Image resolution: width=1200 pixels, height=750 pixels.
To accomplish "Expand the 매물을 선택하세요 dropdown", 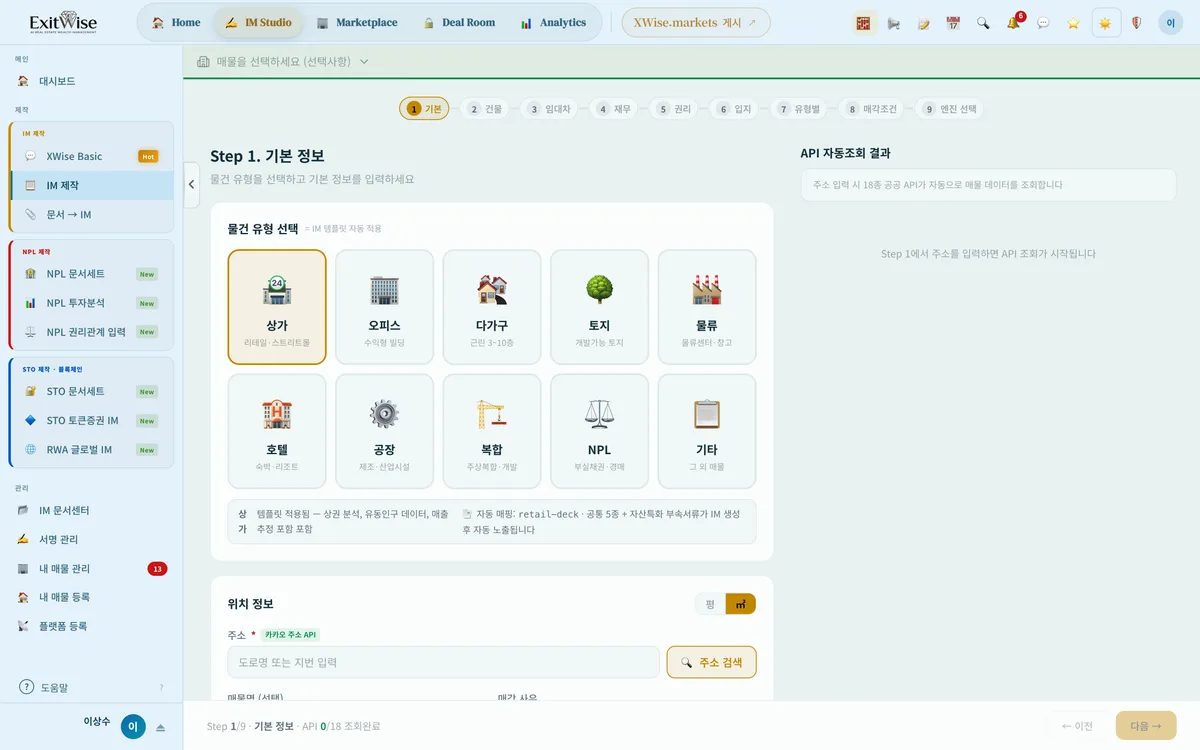I will 283,61.
